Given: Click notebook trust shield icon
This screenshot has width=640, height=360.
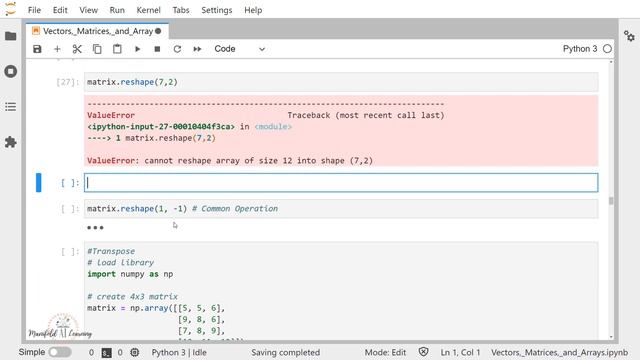Looking at the screenshot, I should (x=424, y=352).
